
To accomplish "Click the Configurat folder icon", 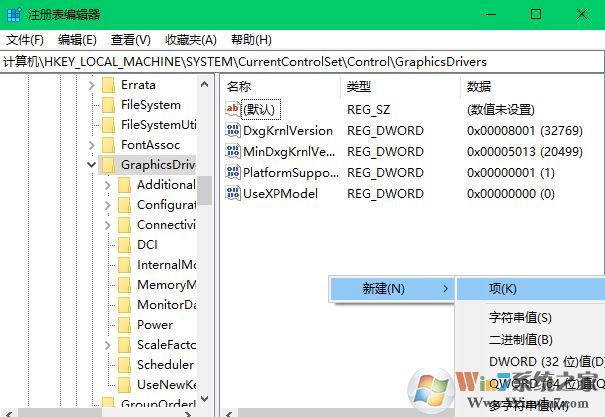I will (124, 205).
